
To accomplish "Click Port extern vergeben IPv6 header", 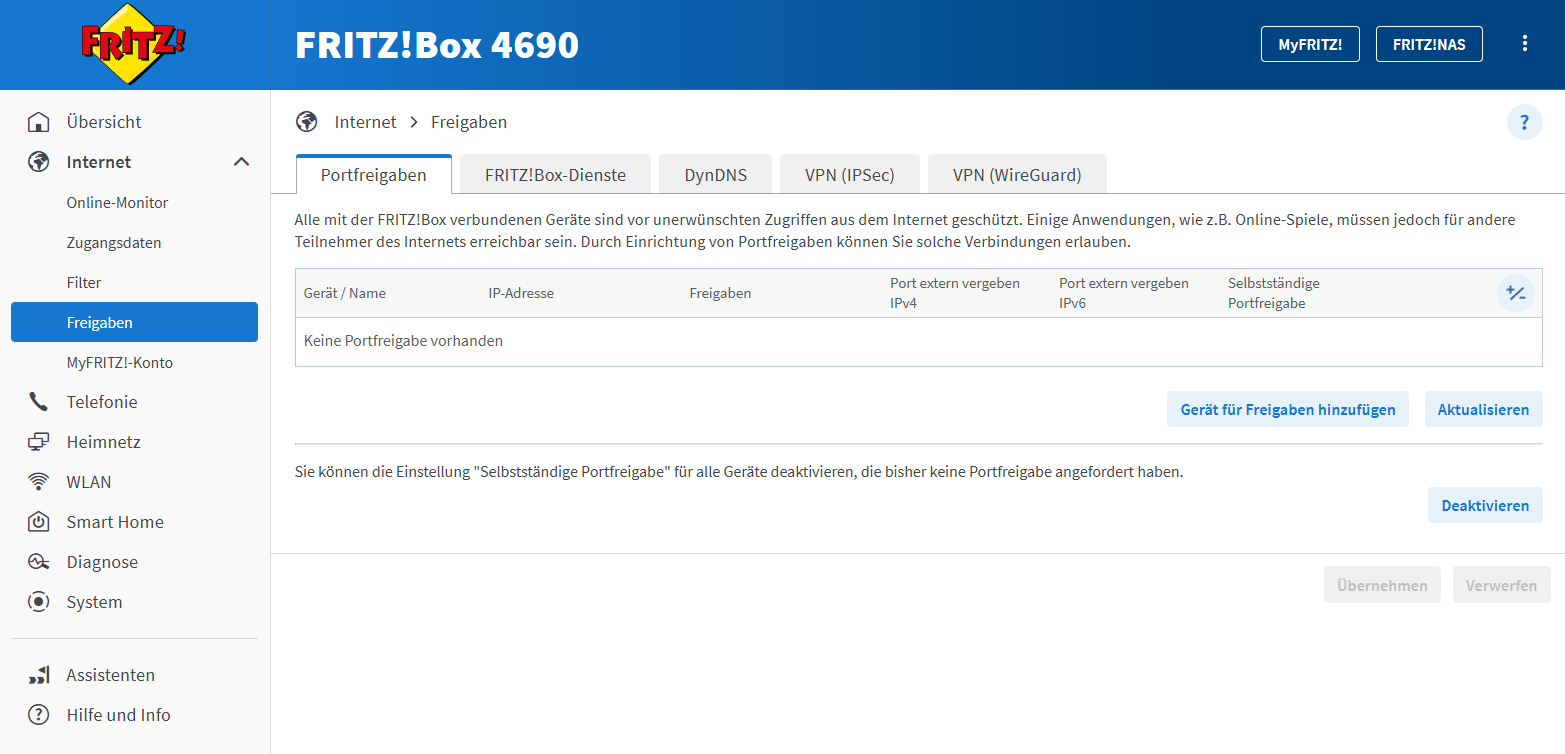I will pyautogui.click(x=1124, y=293).
